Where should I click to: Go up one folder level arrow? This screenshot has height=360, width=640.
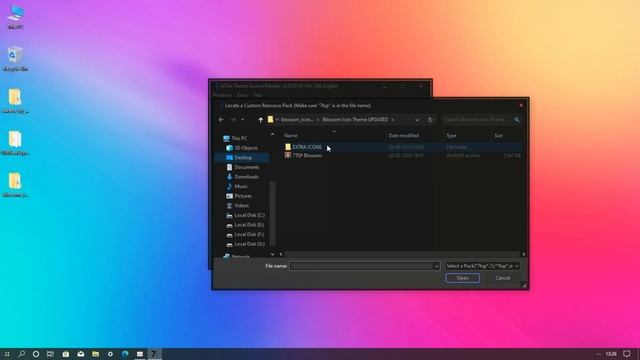[x=260, y=120]
